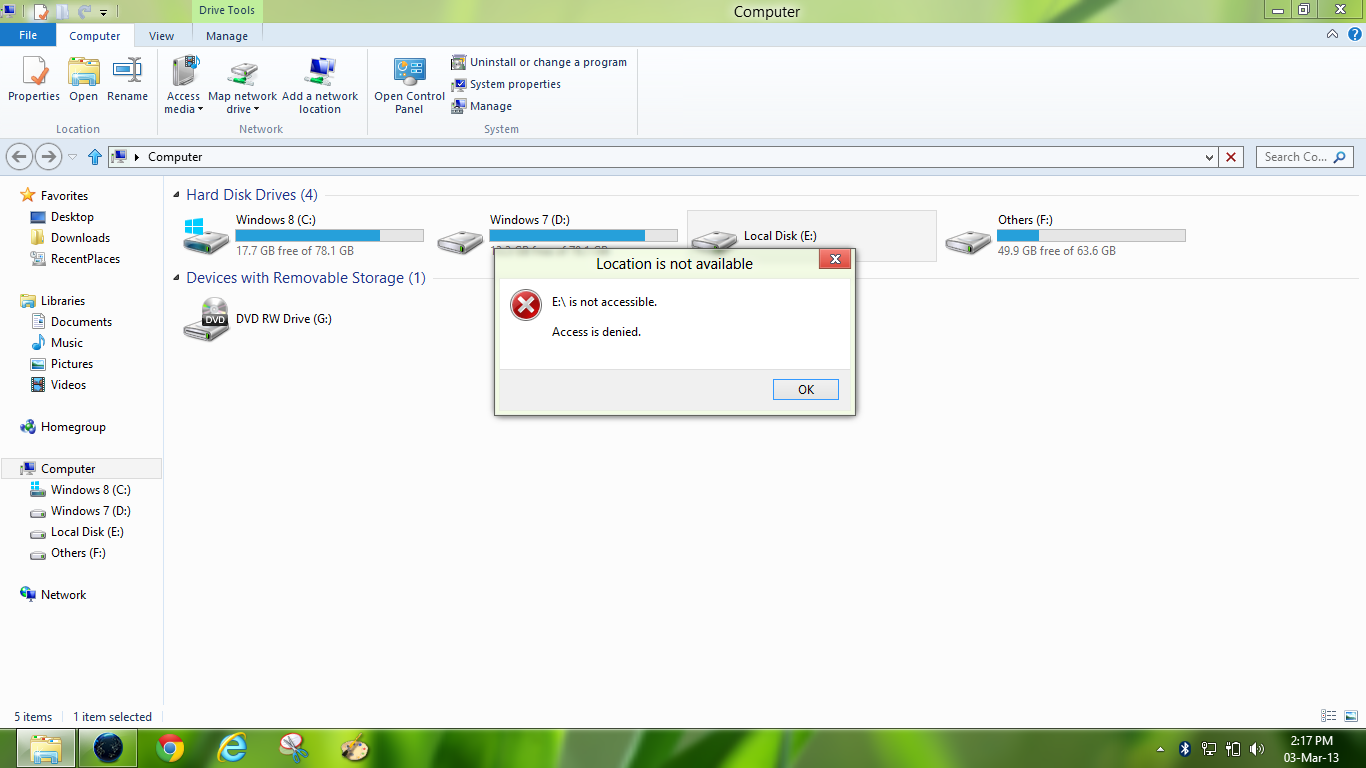Image resolution: width=1366 pixels, height=768 pixels.
Task: Open the recent locations dropdown arrow
Action: coord(72,157)
